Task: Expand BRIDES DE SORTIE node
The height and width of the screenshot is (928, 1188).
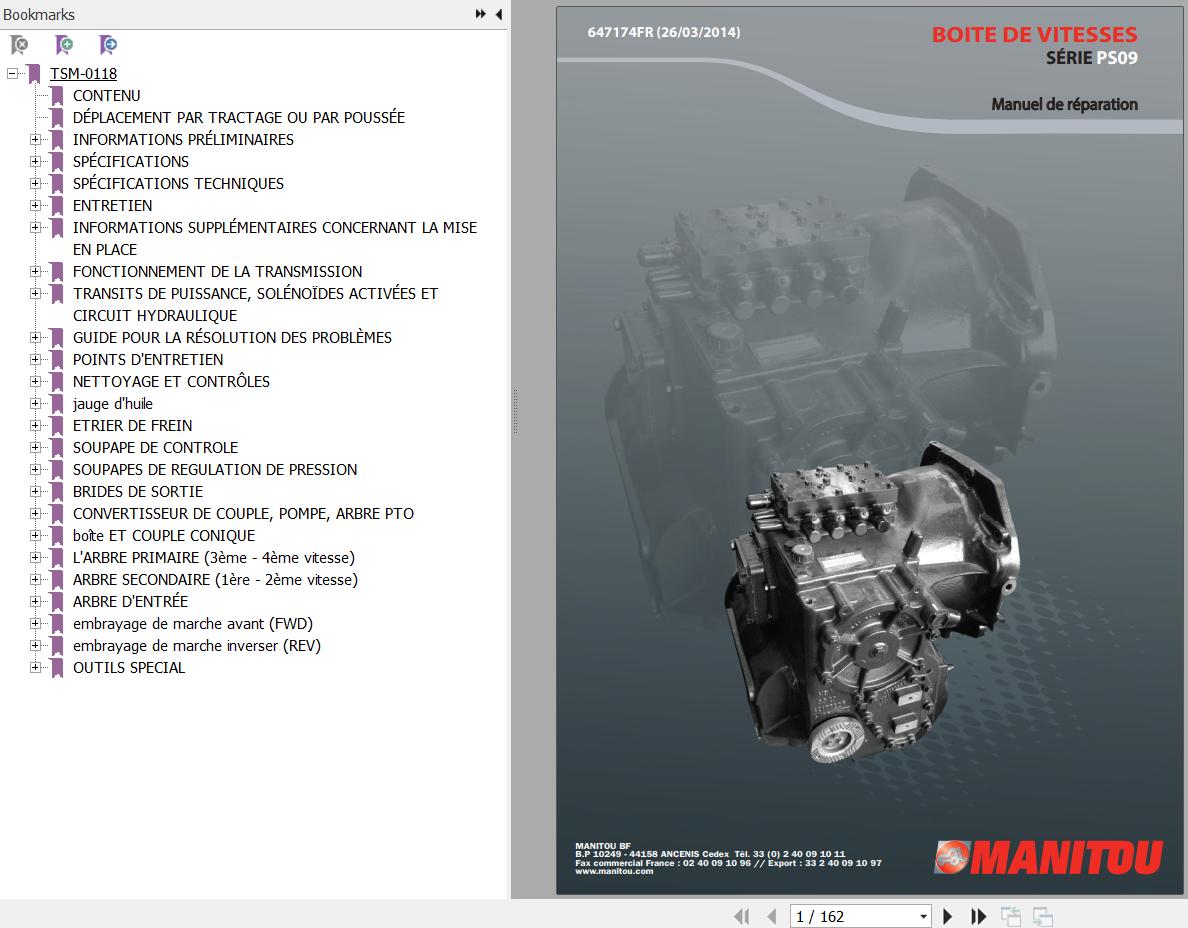Action: click(x=35, y=491)
